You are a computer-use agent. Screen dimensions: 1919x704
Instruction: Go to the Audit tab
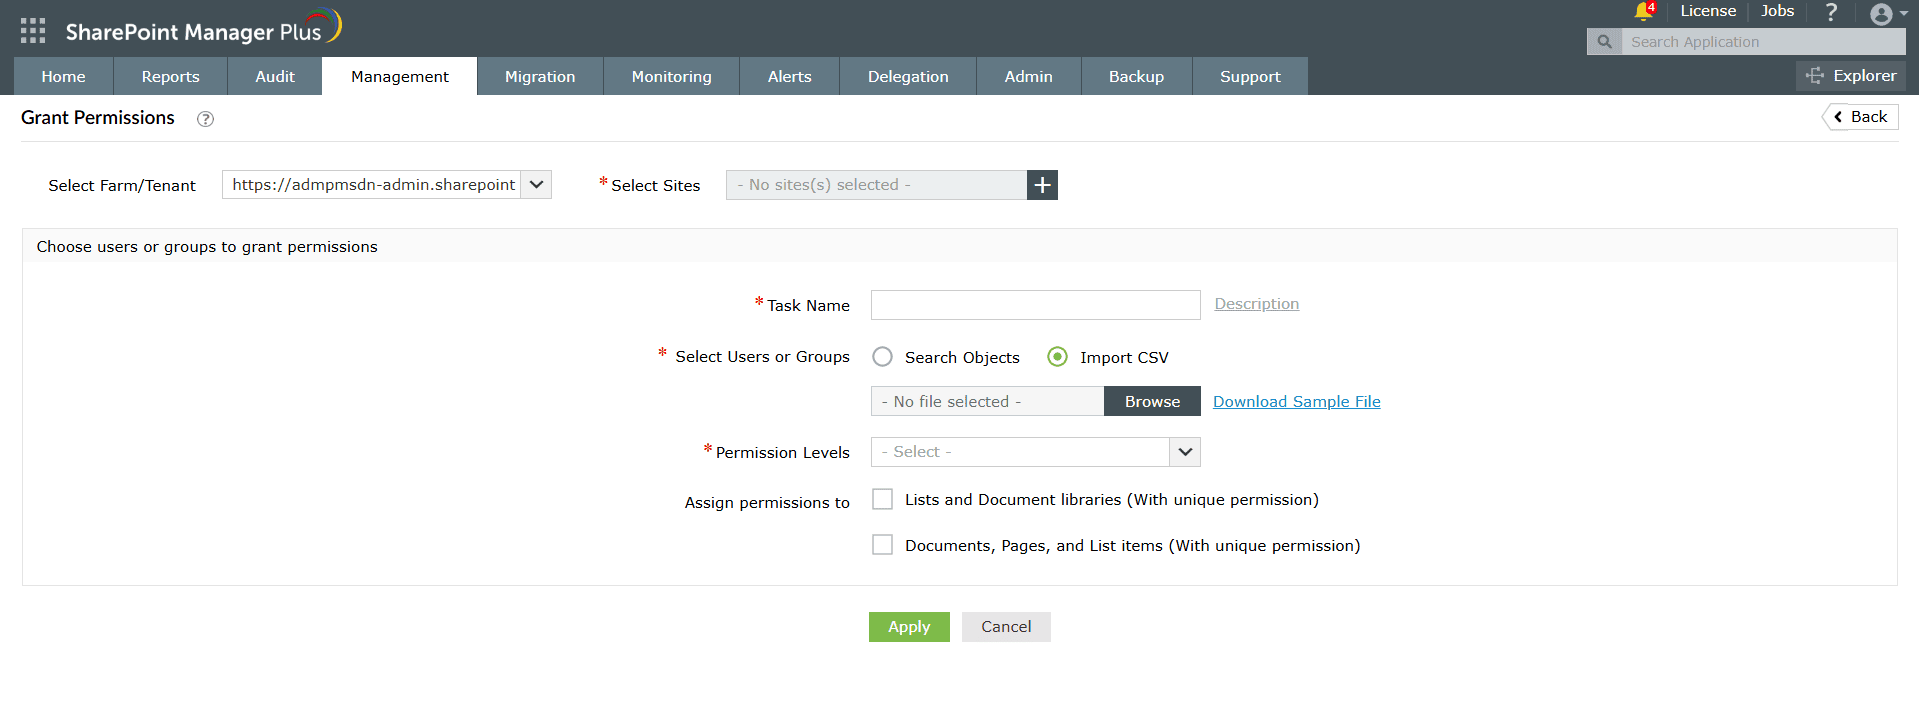point(275,76)
